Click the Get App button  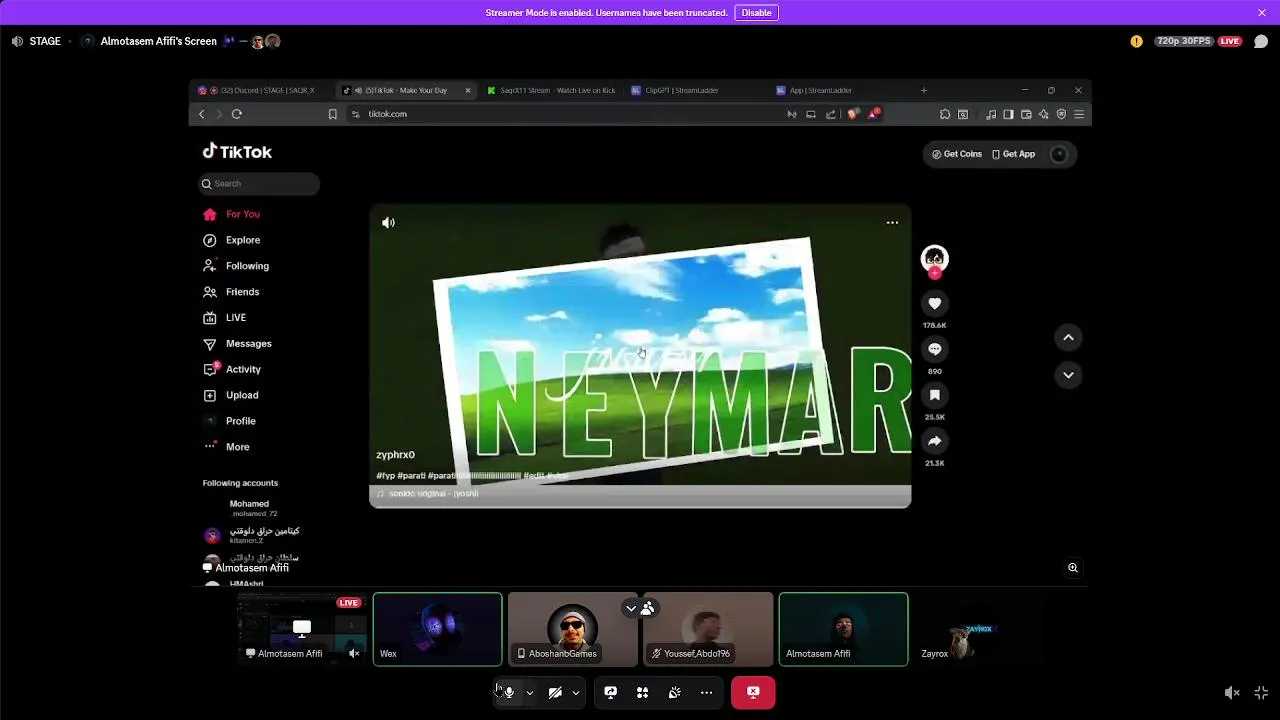(x=1013, y=154)
